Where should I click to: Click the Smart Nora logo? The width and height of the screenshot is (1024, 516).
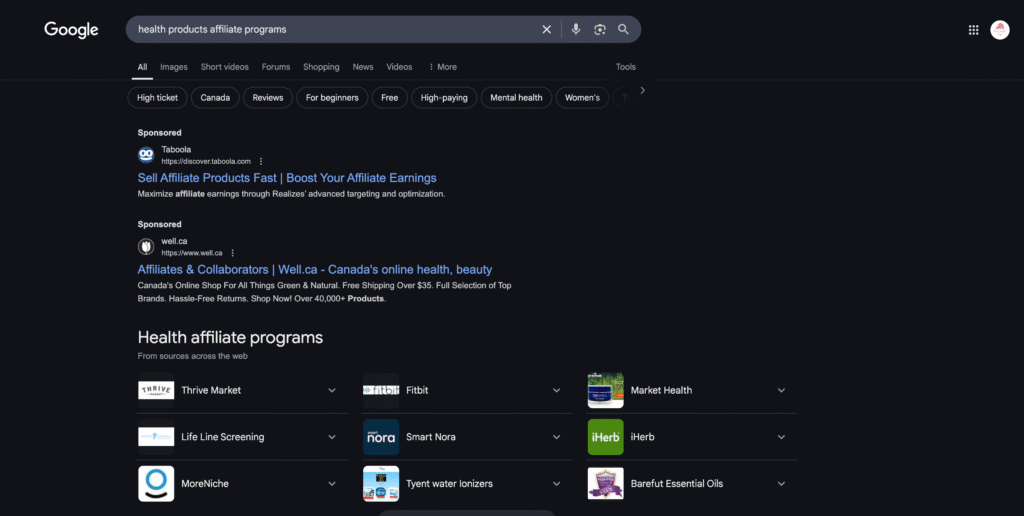(x=381, y=437)
